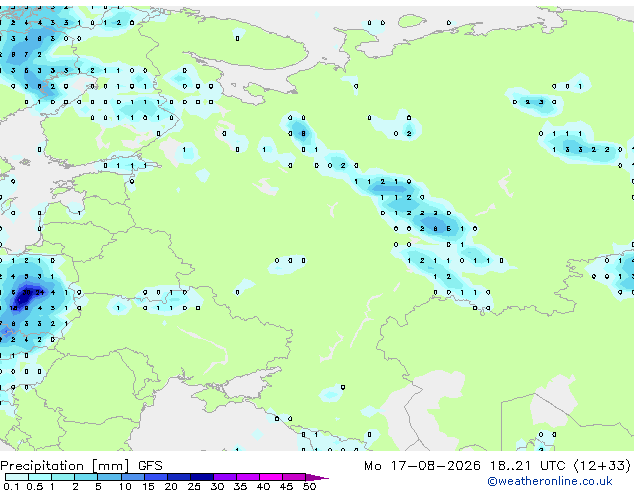The image size is (634, 490).
Task: Pick the 10–15 mm legend color box
Action: coord(133,477)
